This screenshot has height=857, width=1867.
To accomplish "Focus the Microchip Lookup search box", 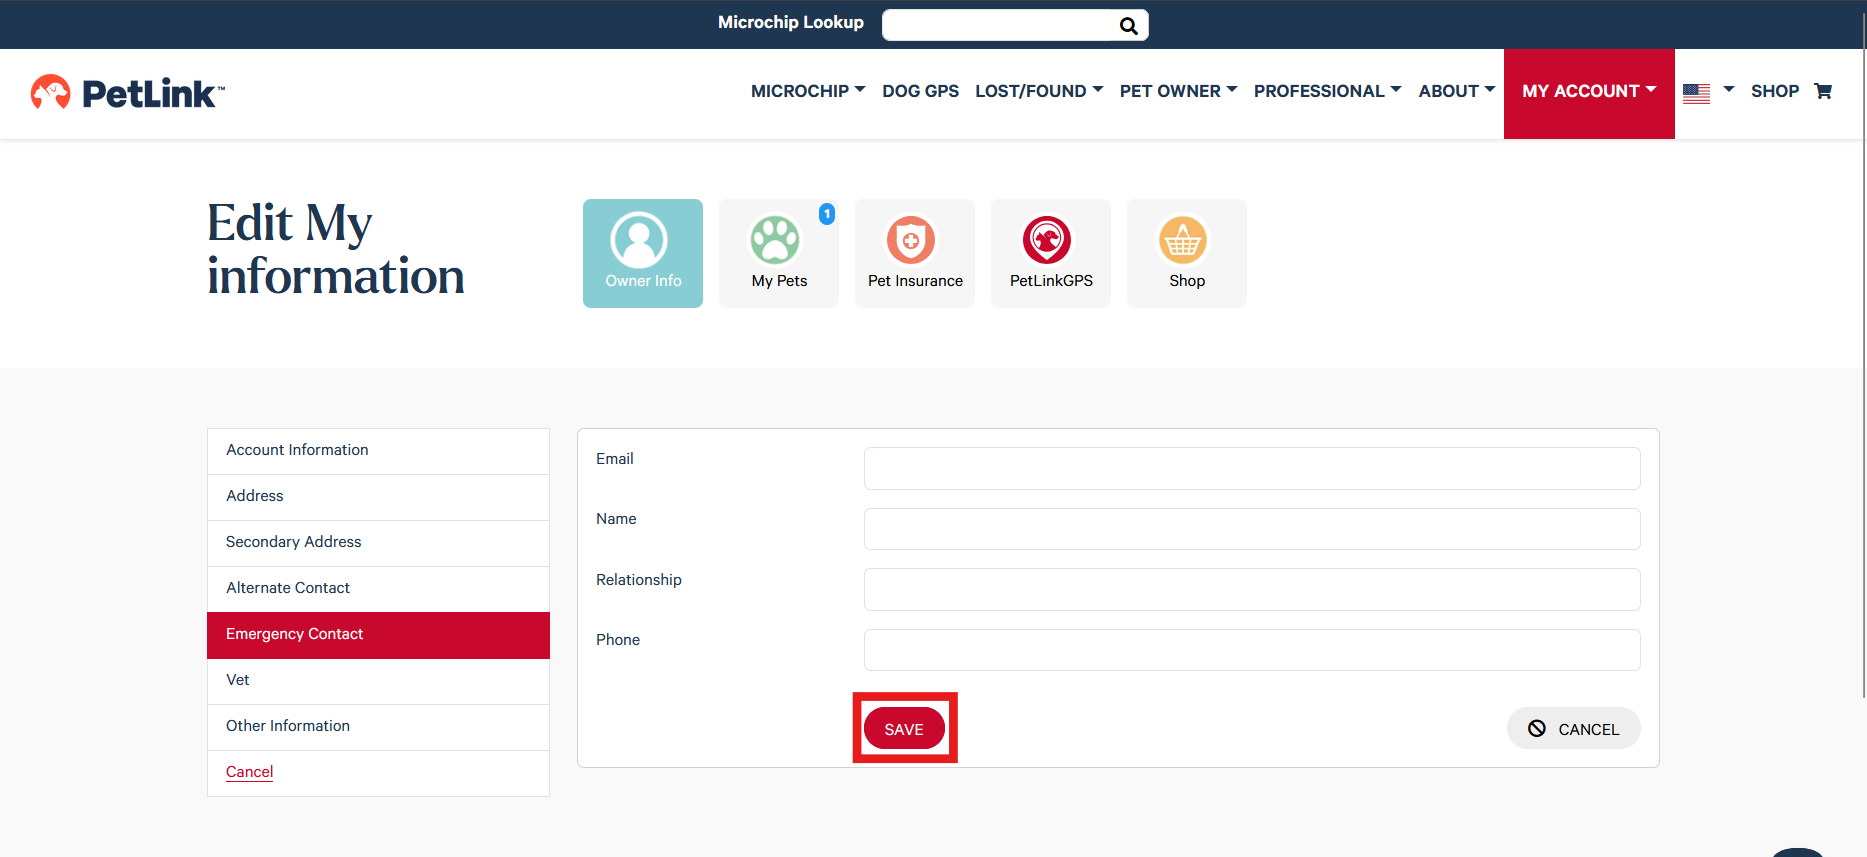I will pos(1000,25).
